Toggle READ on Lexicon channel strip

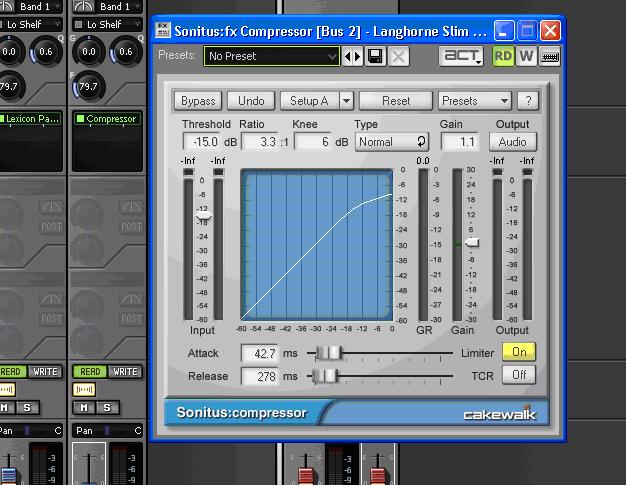coord(12,372)
